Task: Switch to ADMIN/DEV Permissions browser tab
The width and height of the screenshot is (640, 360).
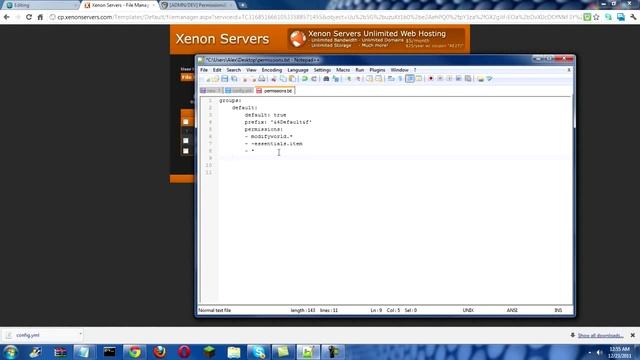Action: [197, 5]
